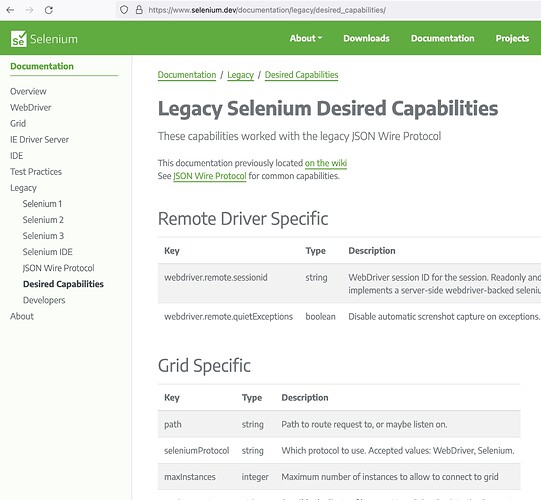Open Documentation in top navigation

[442, 38]
